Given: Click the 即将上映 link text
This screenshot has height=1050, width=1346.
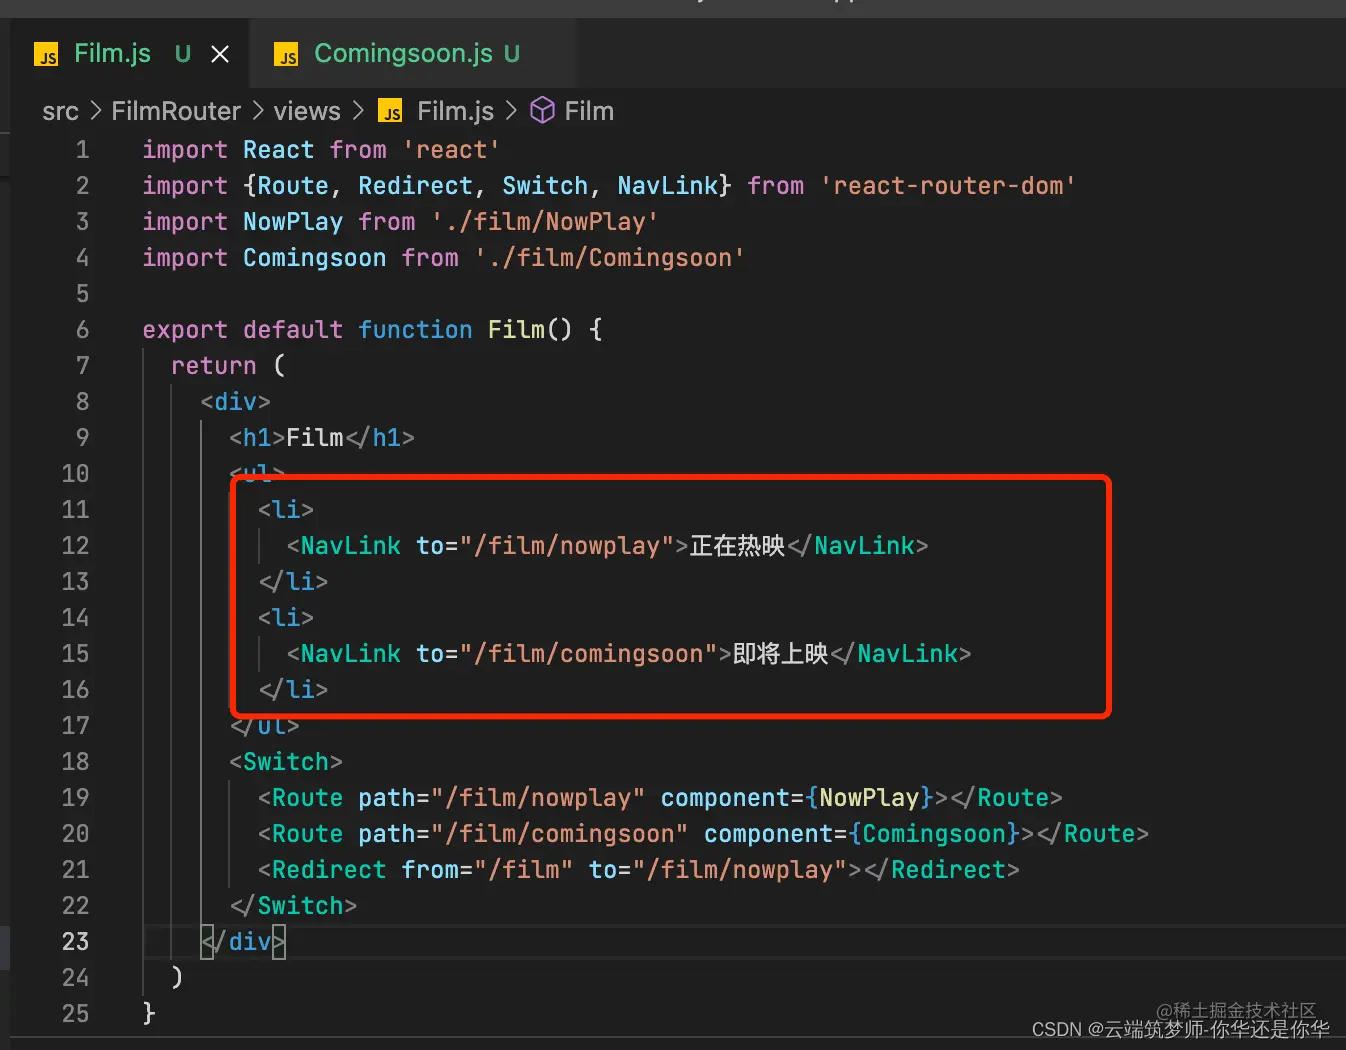Looking at the screenshot, I should point(781,654).
